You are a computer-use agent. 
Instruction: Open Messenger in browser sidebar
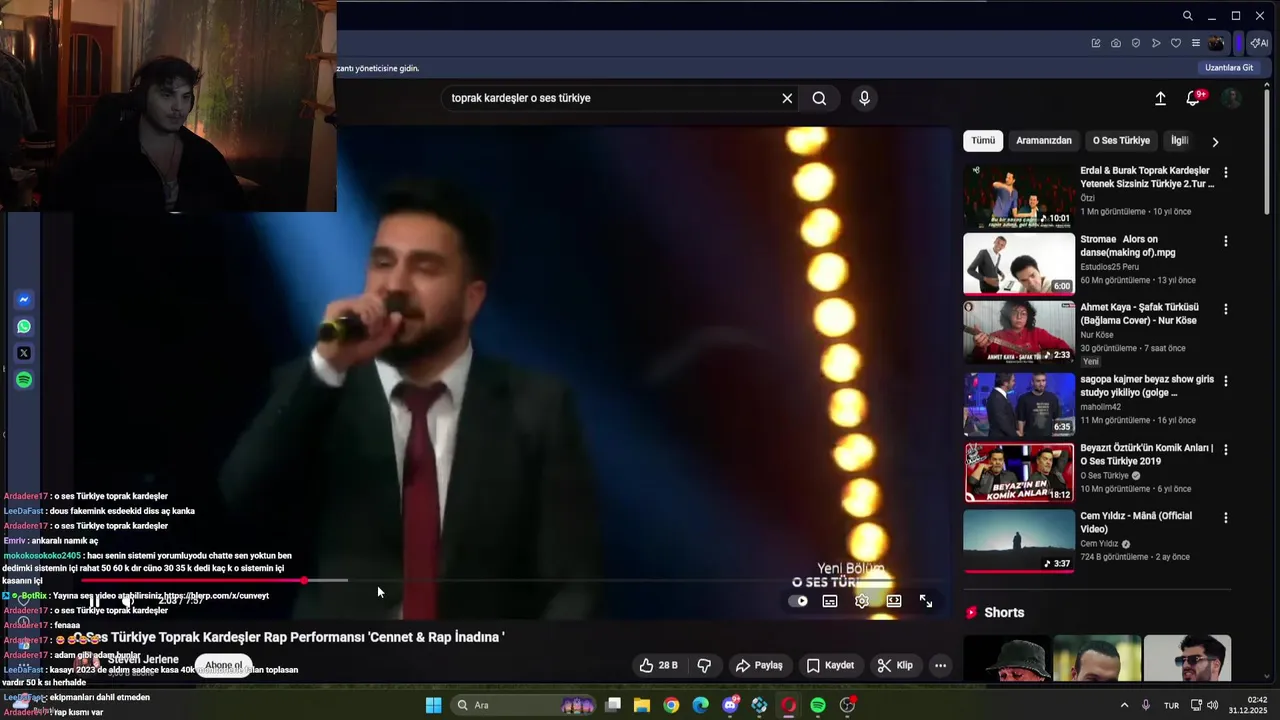(x=24, y=300)
